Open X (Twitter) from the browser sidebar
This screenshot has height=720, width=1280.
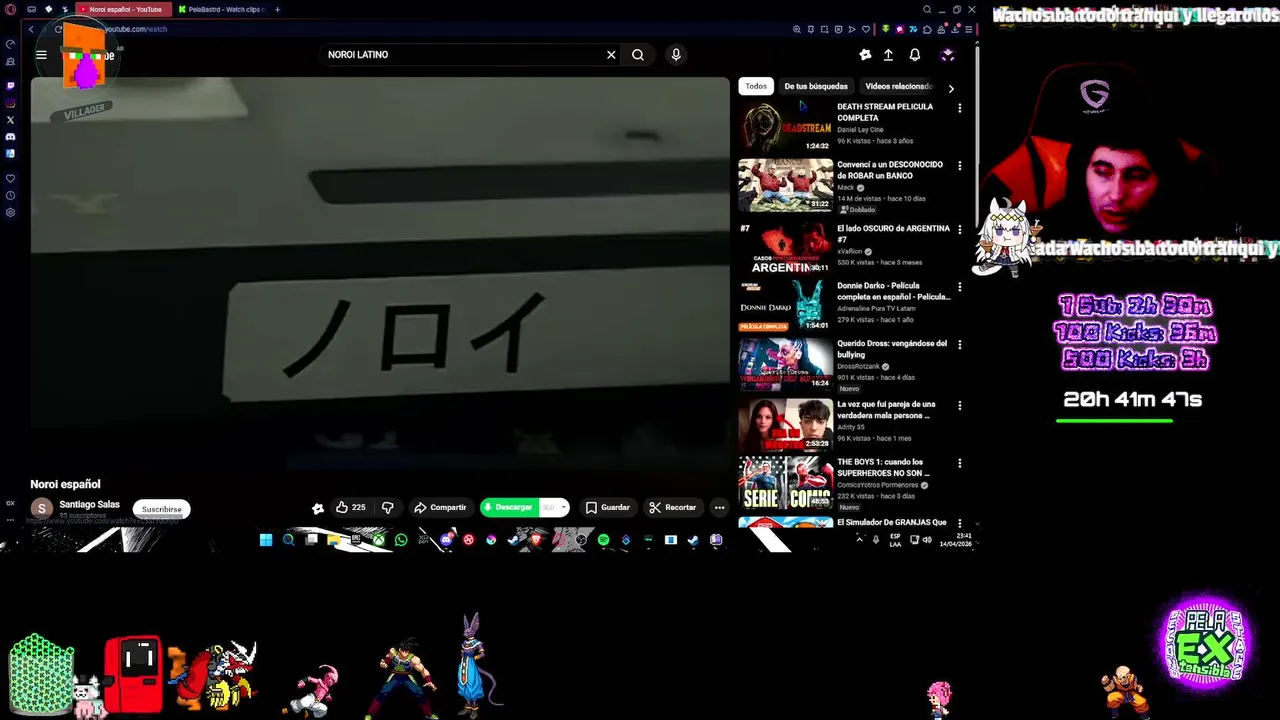pyautogui.click(x=10, y=120)
